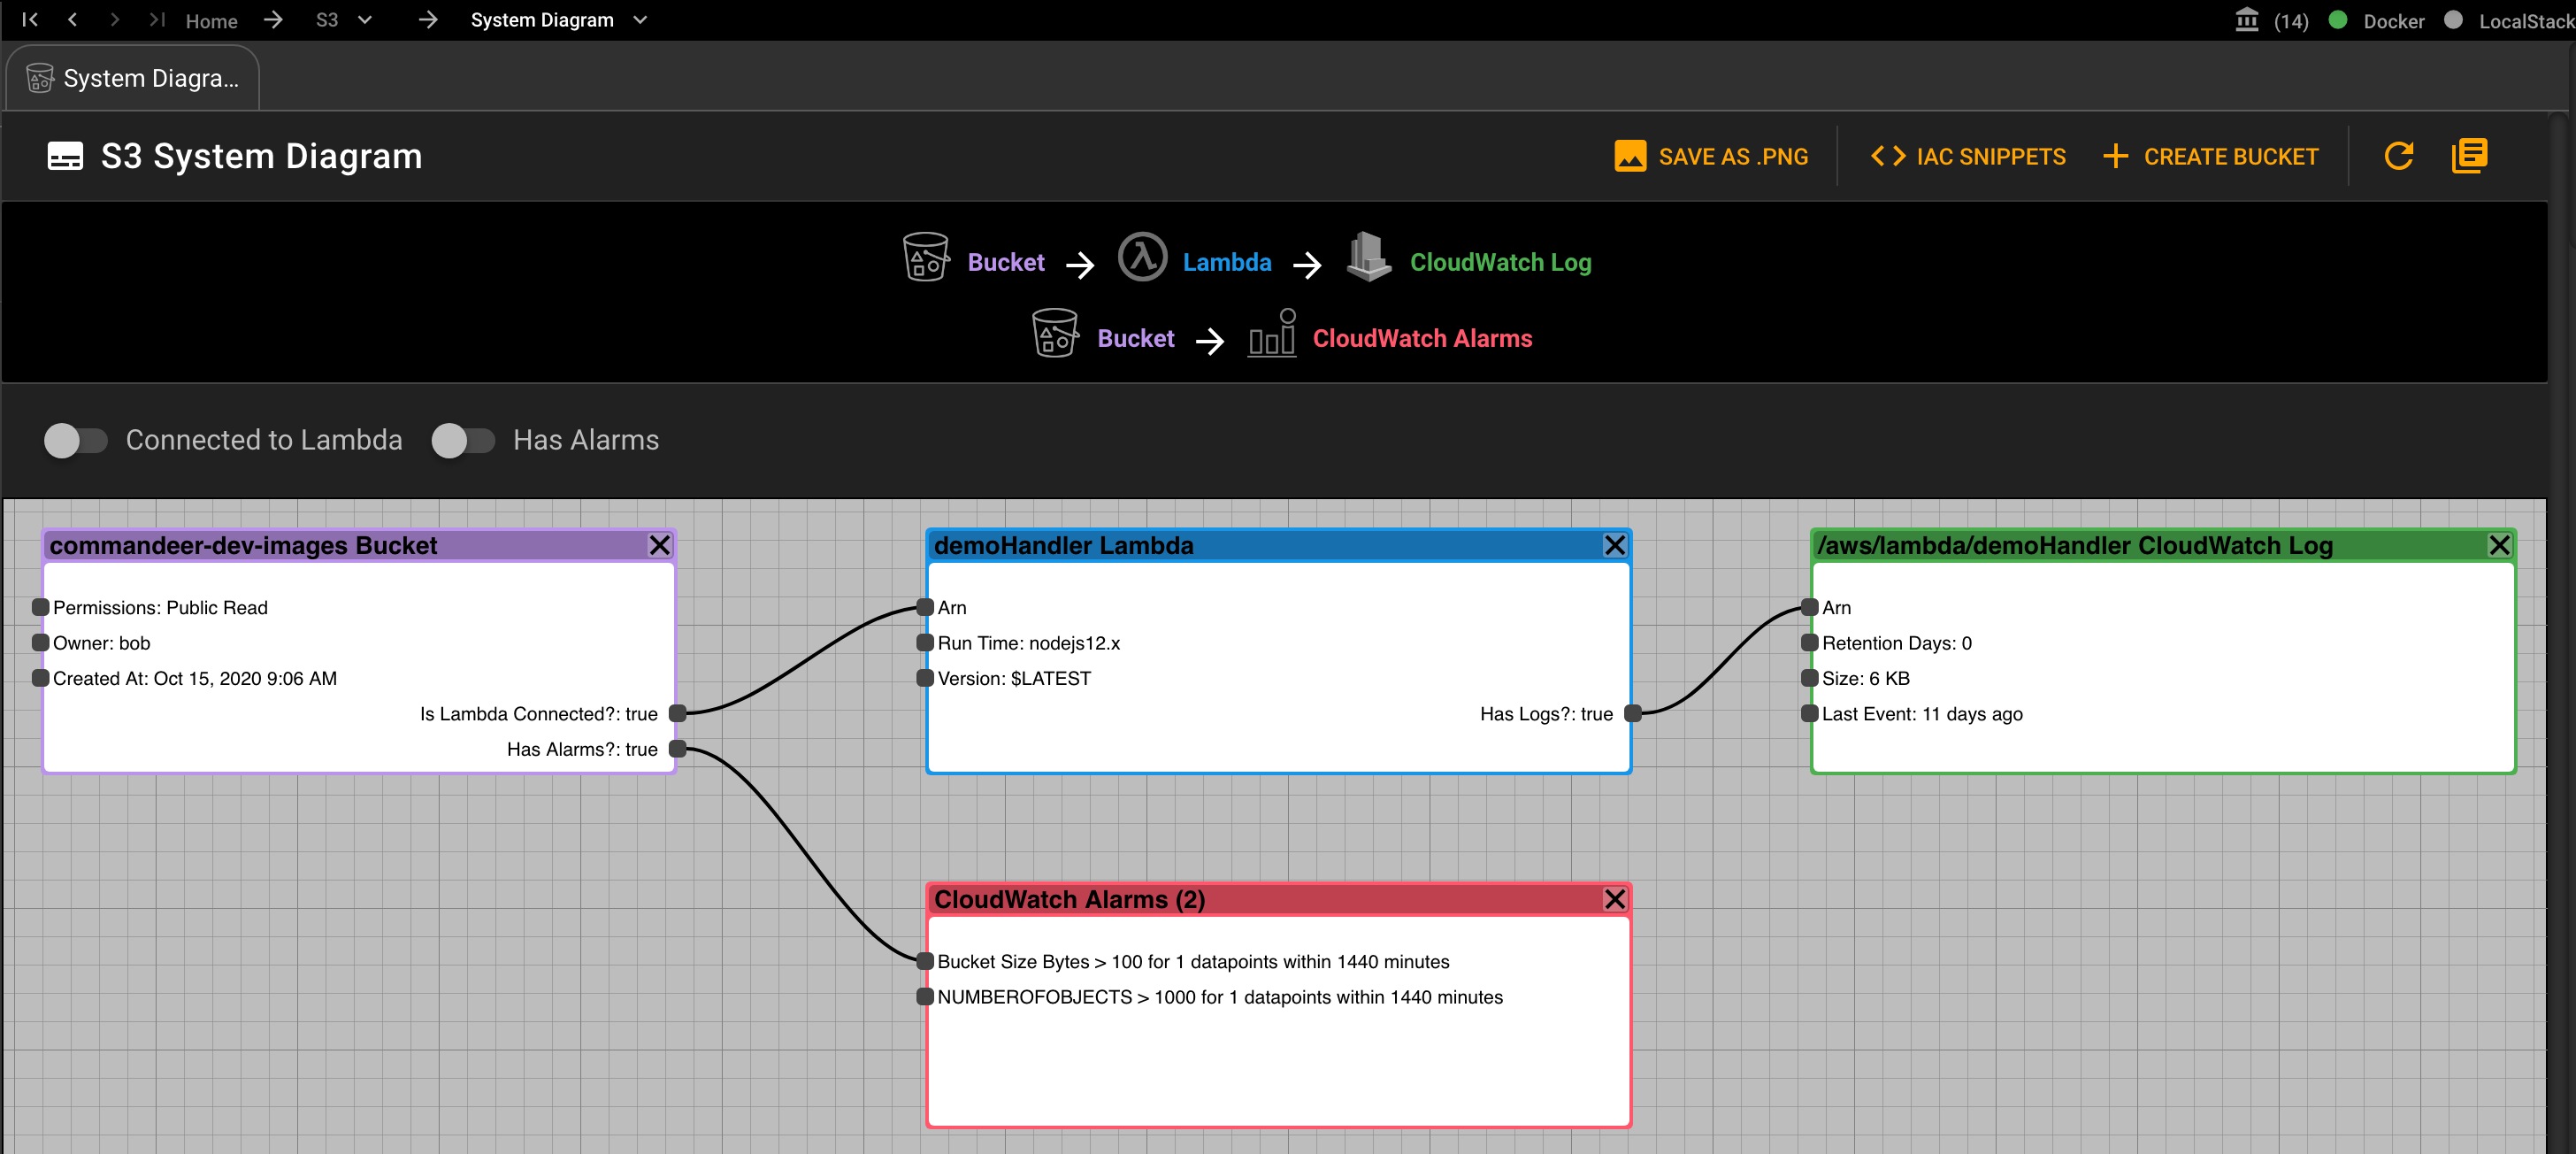Click the Has Logs output port
2576x1154 pixels.
pyautogui.click(x=1632, y=713)
